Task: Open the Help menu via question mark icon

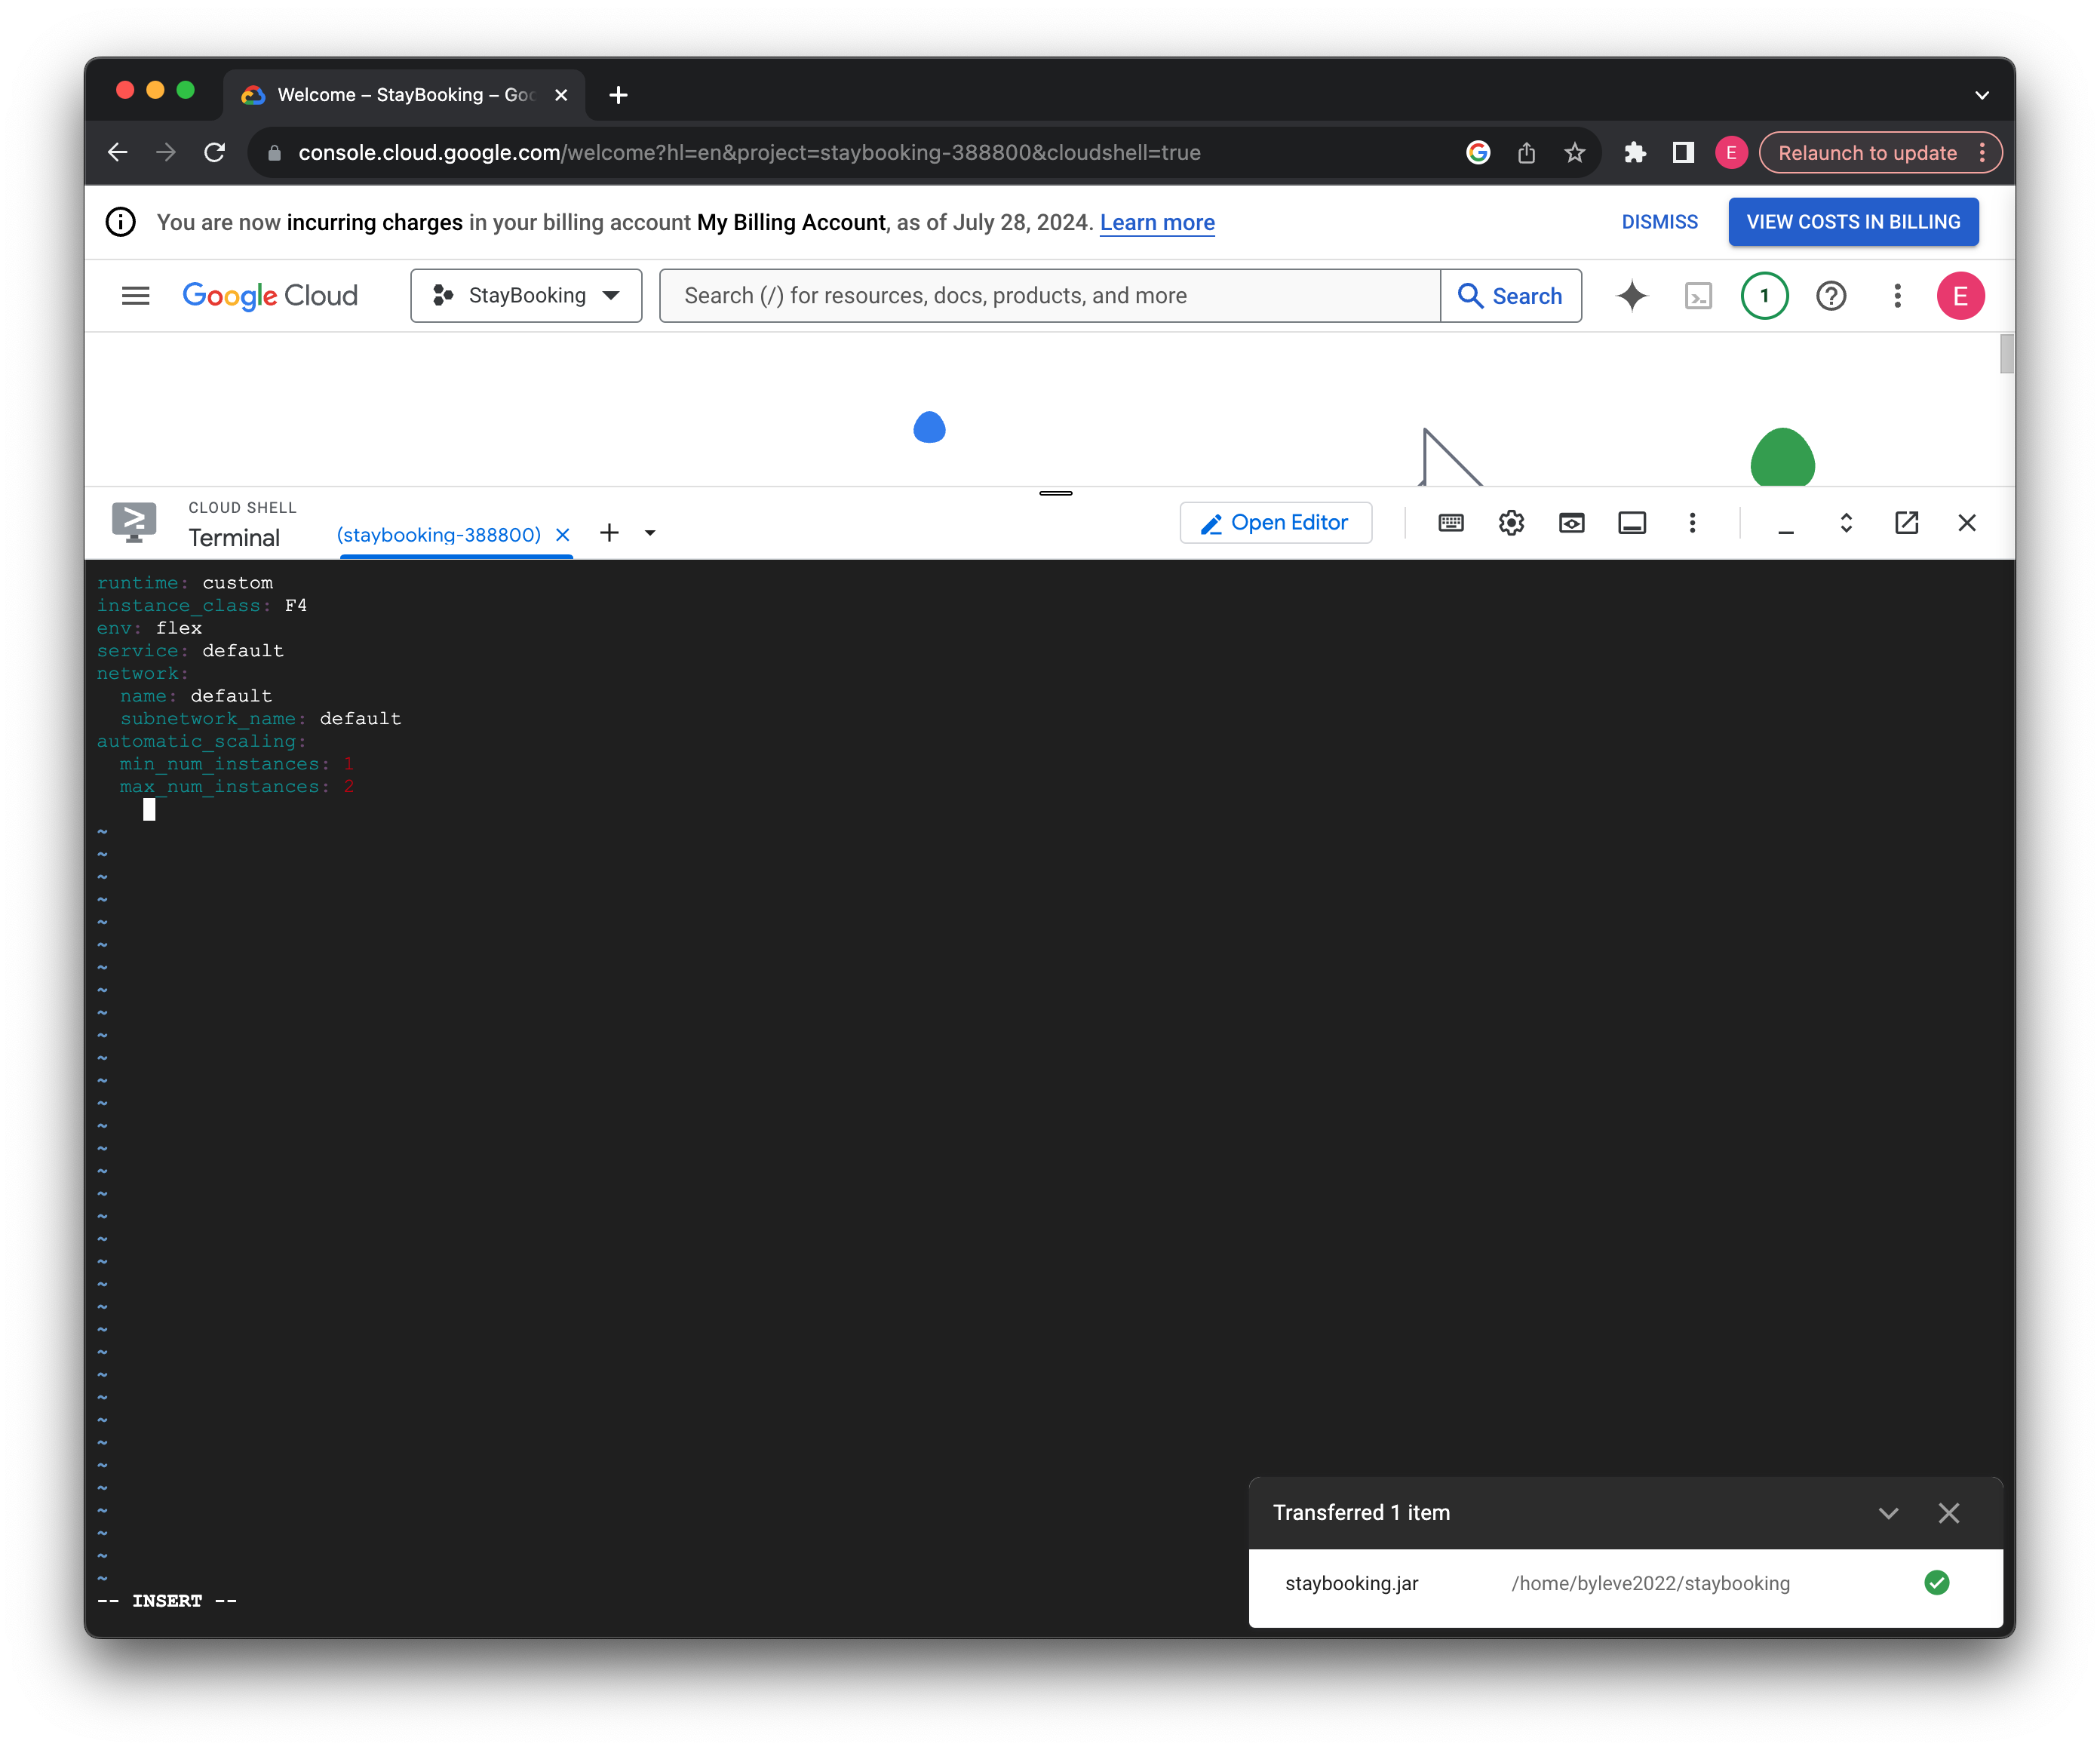Action: tap(1831, 296)
